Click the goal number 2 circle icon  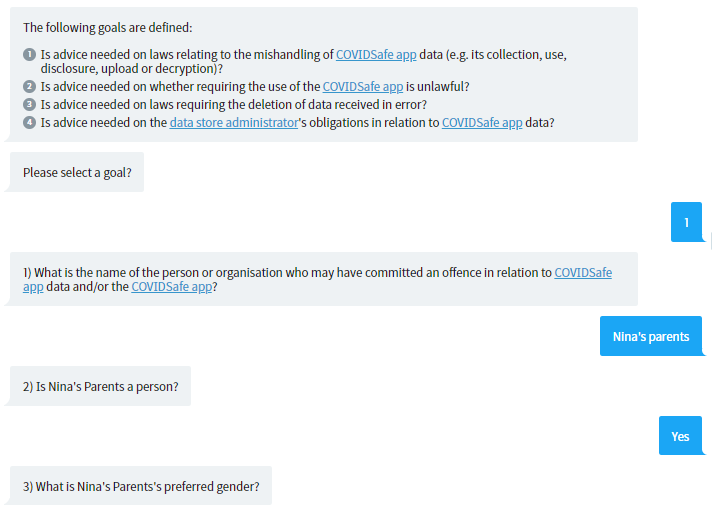pyautogui.click(x=29, y=86)
